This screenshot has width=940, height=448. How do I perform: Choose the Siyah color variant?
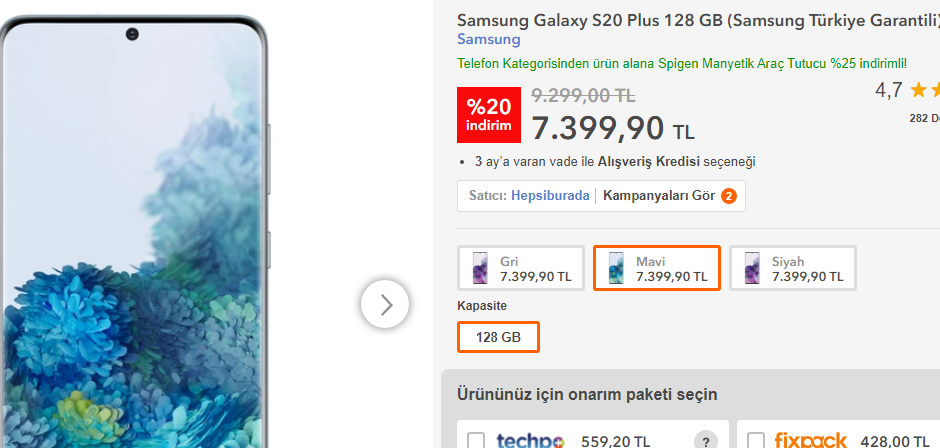coord(792,268)
